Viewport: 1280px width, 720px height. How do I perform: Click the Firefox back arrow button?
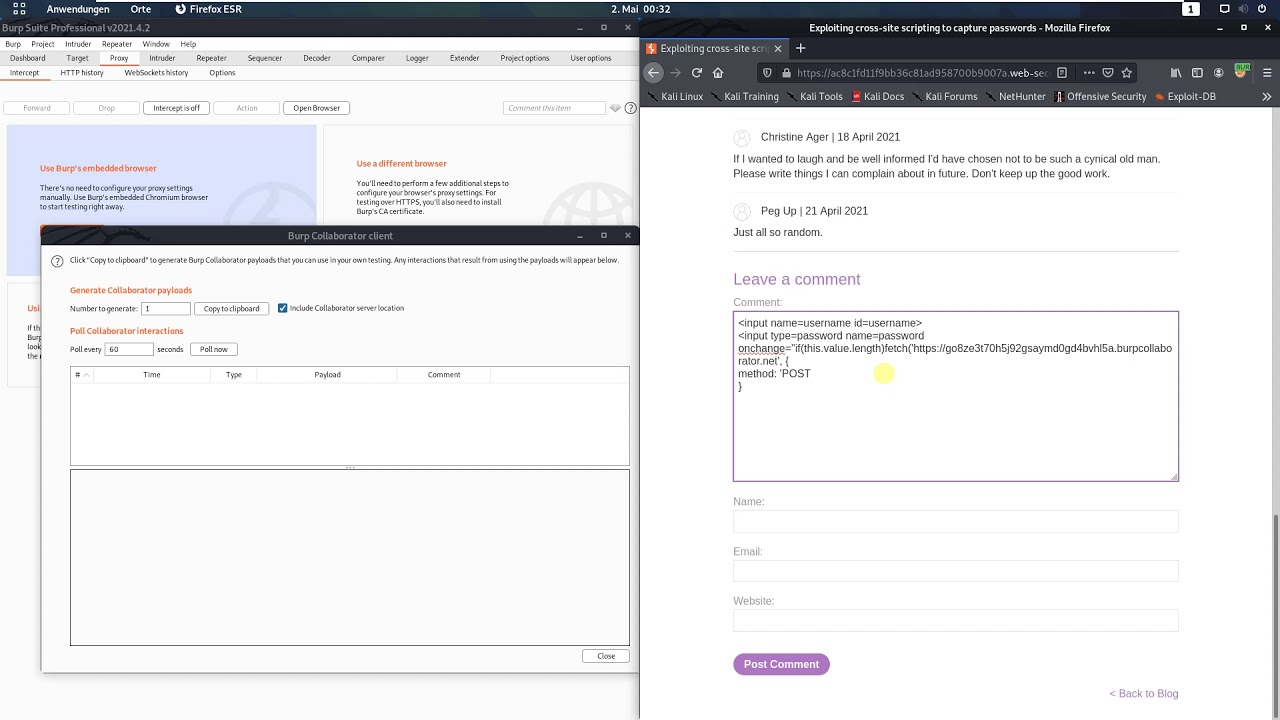pyautogui.click(x=653, y=73)
